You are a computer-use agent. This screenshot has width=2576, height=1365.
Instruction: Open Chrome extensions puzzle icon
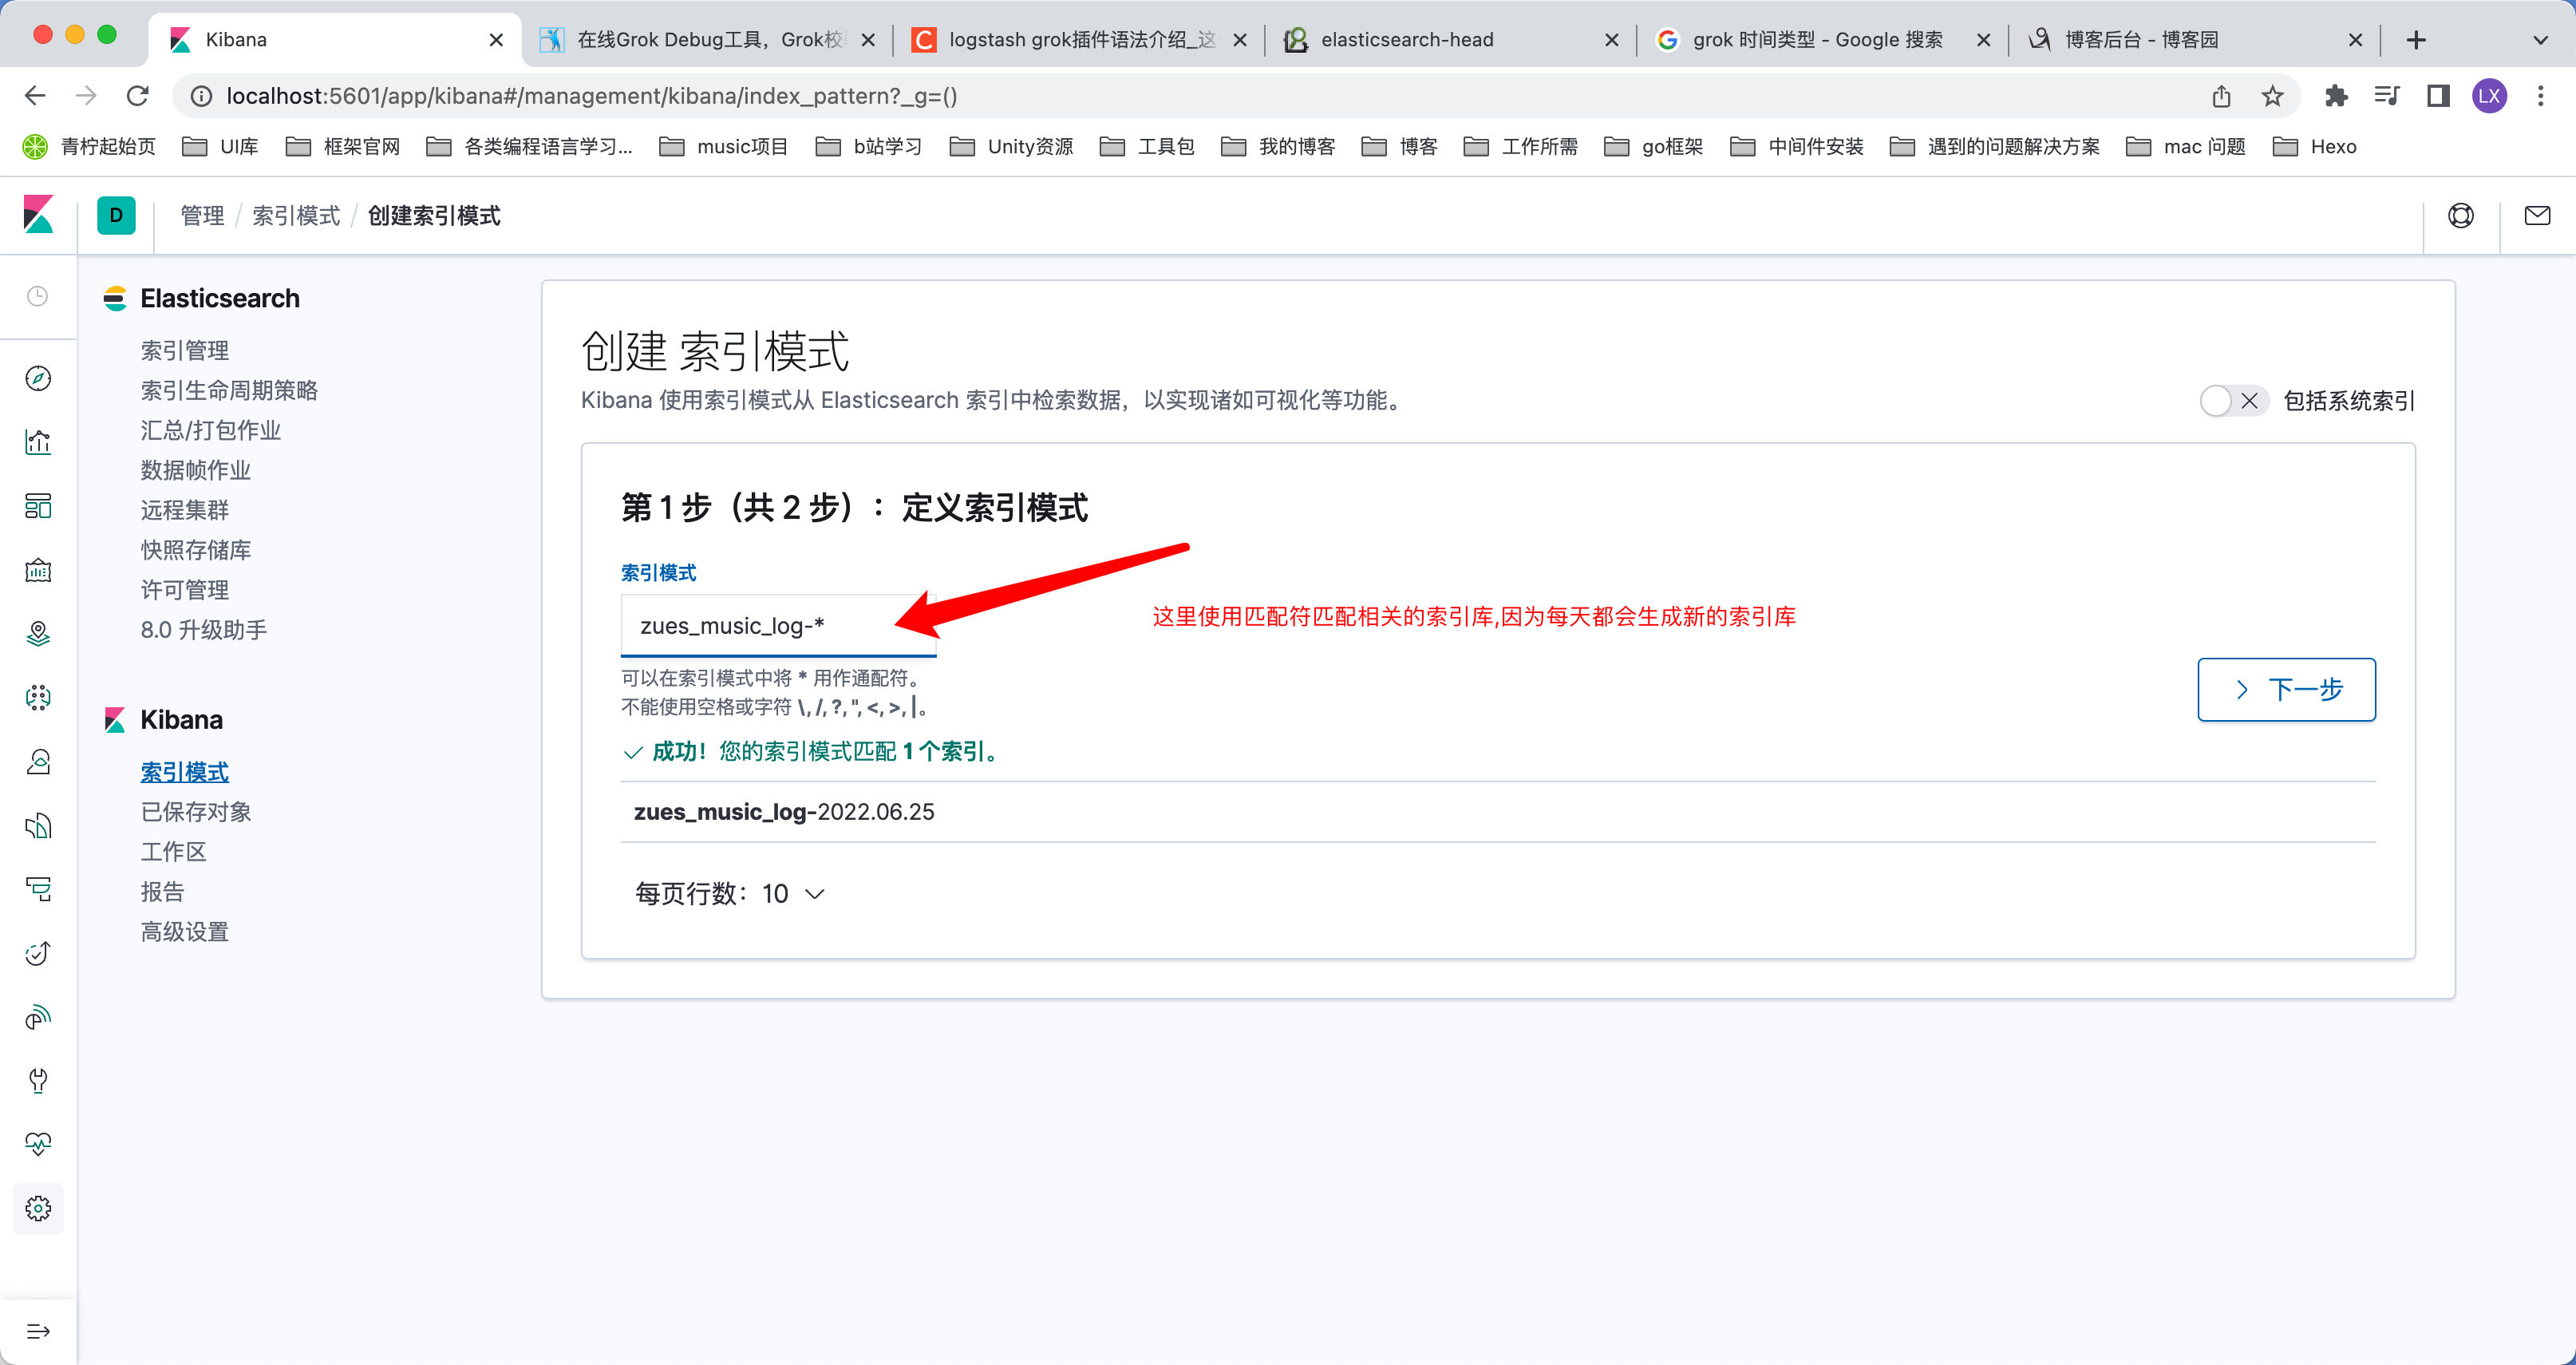pyautogui.click(x=2336, y=96)
